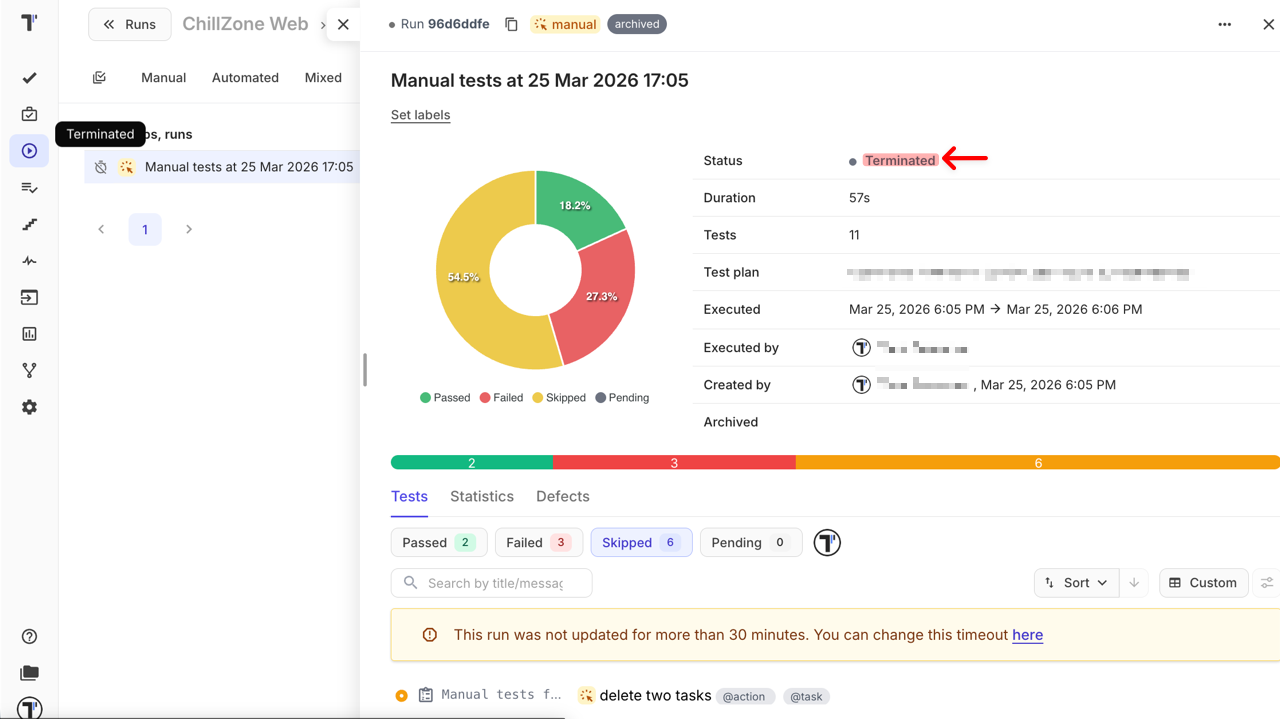
Task: Switch to the Defects tab
Action: click(x=562, y=496)
